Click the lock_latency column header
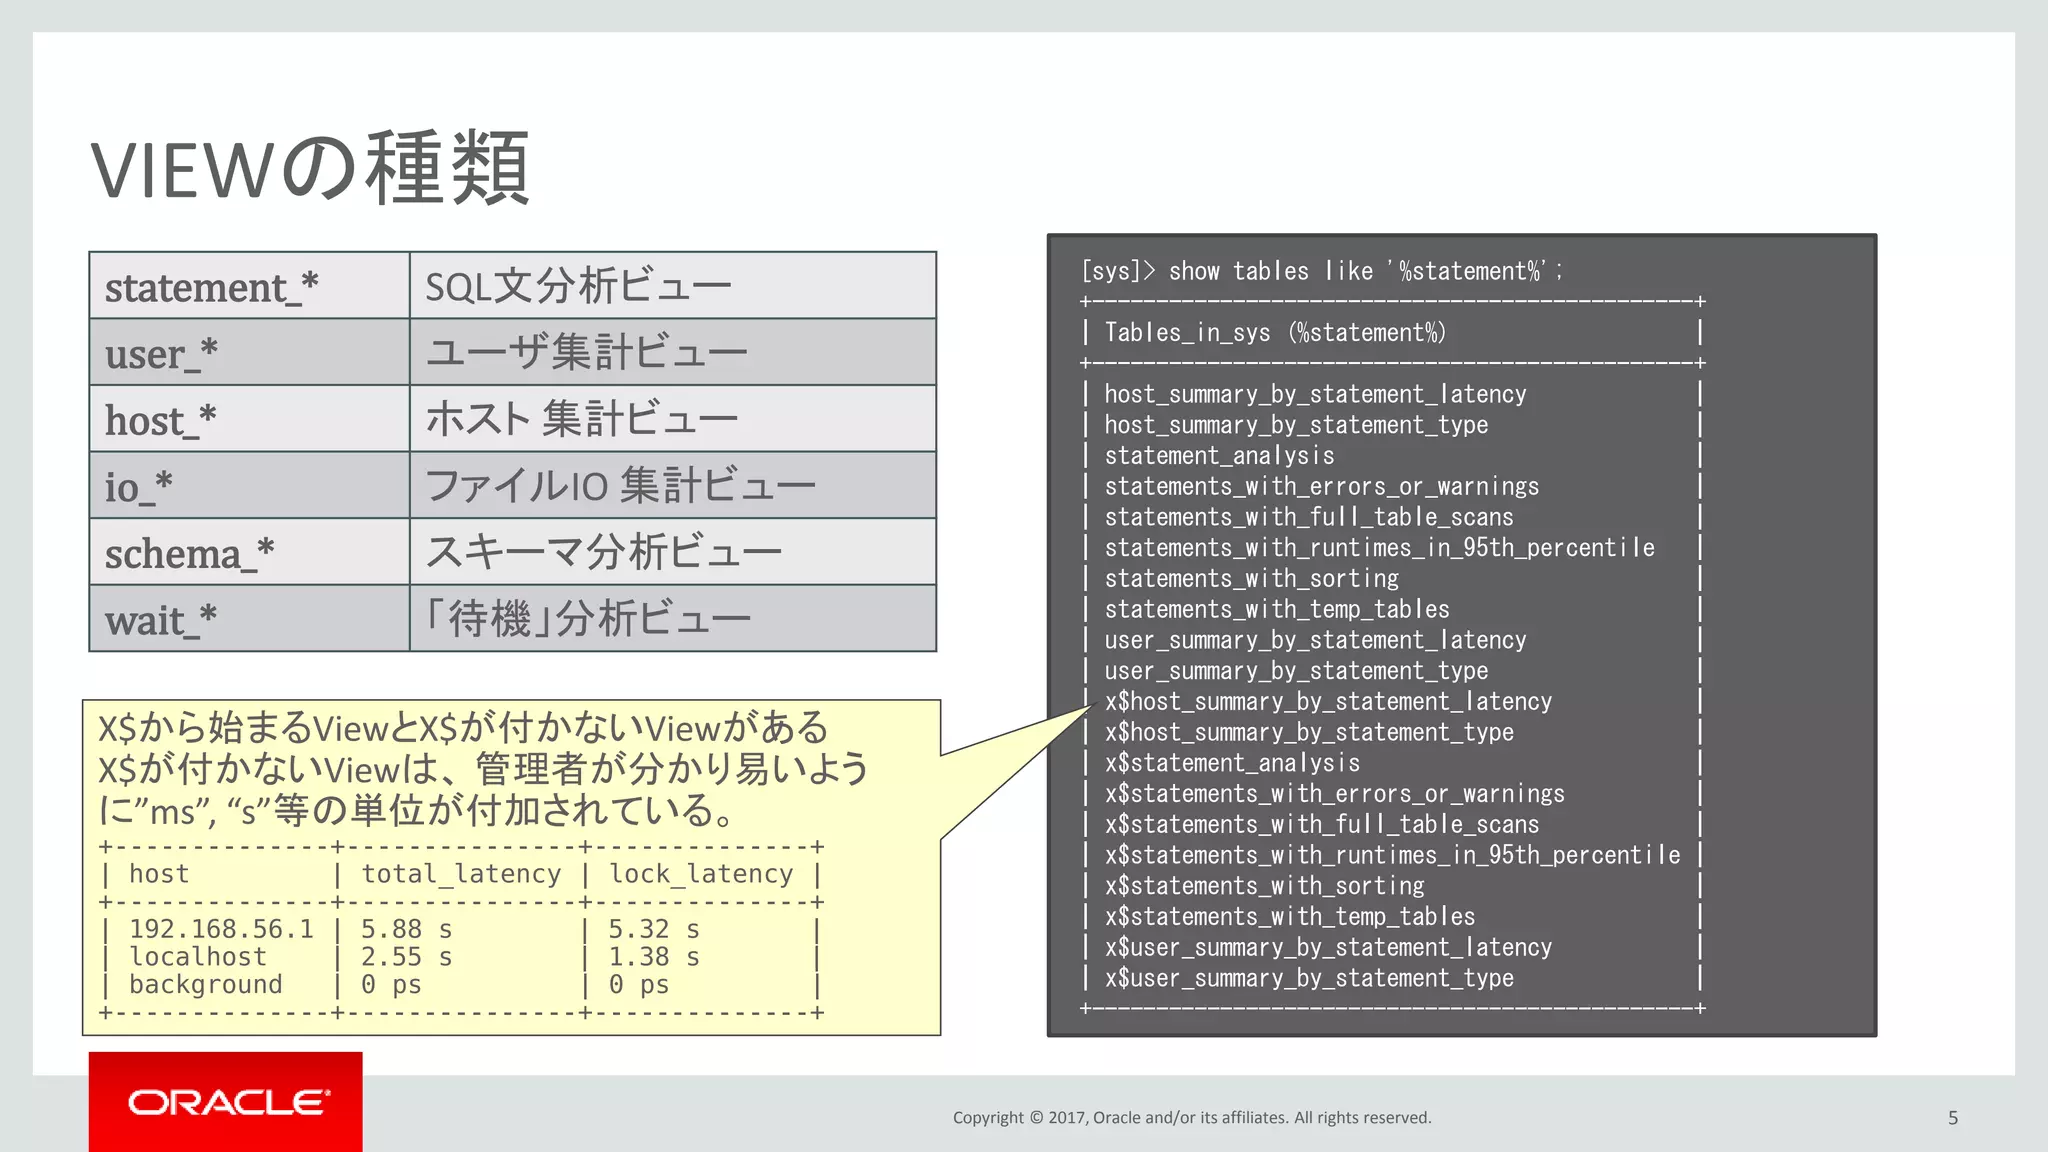 tap(701, 874)
